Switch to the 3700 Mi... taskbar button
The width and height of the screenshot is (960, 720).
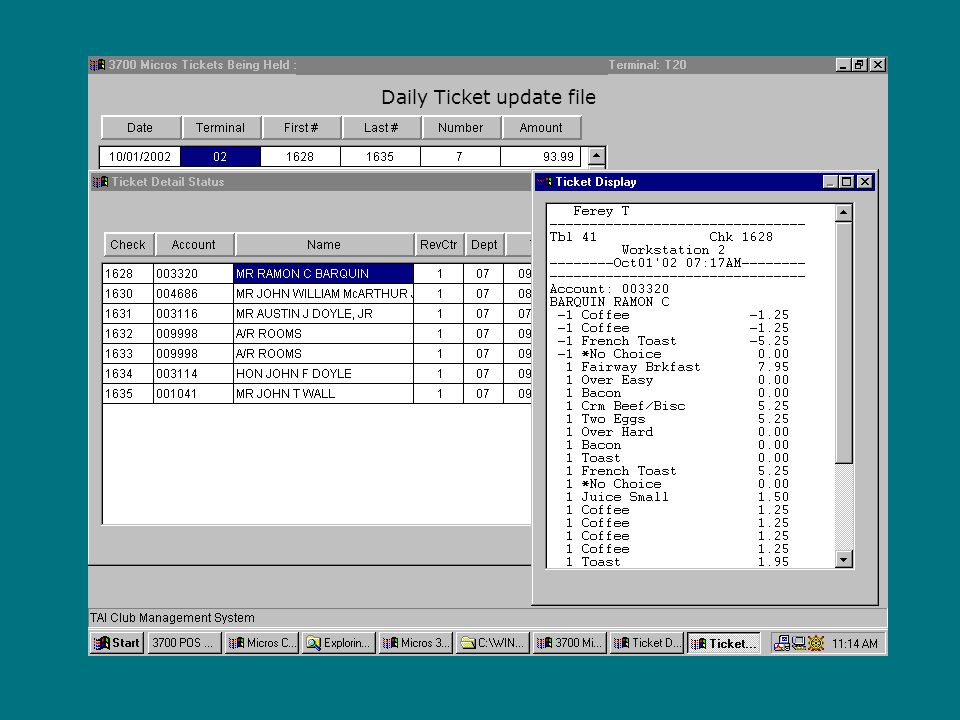570,643
